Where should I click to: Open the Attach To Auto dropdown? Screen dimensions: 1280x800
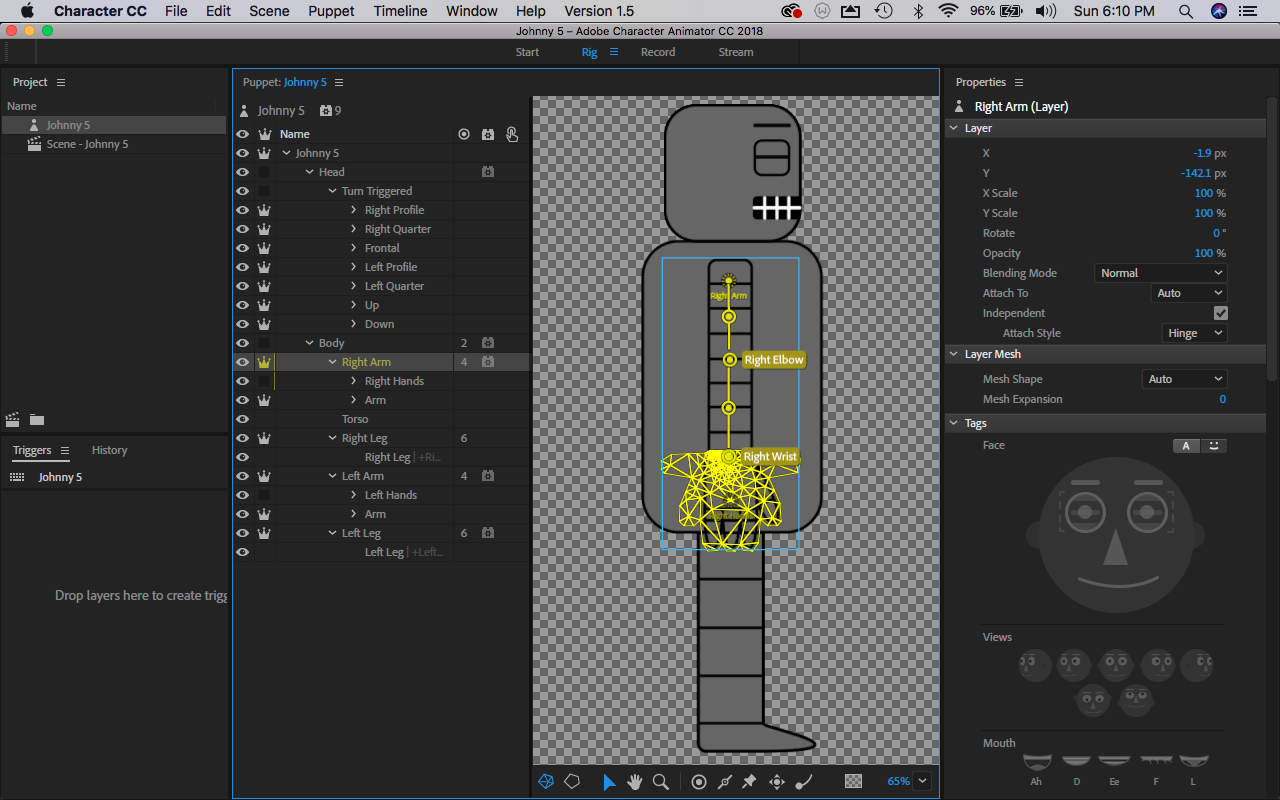tap(1189, 293)
